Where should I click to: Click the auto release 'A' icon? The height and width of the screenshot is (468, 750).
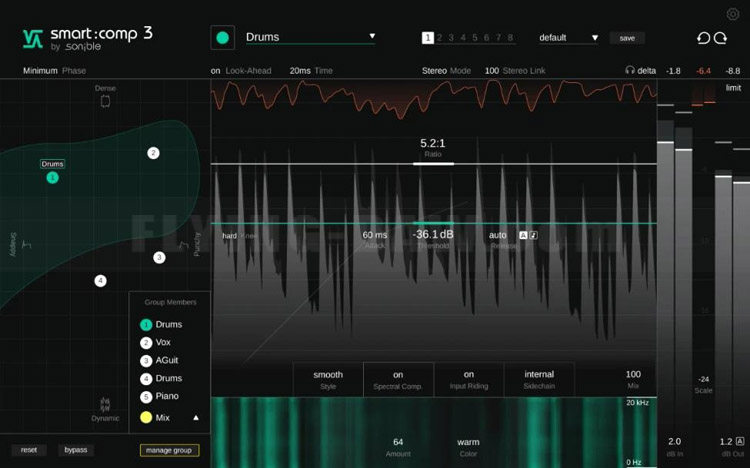pos(523,235)
